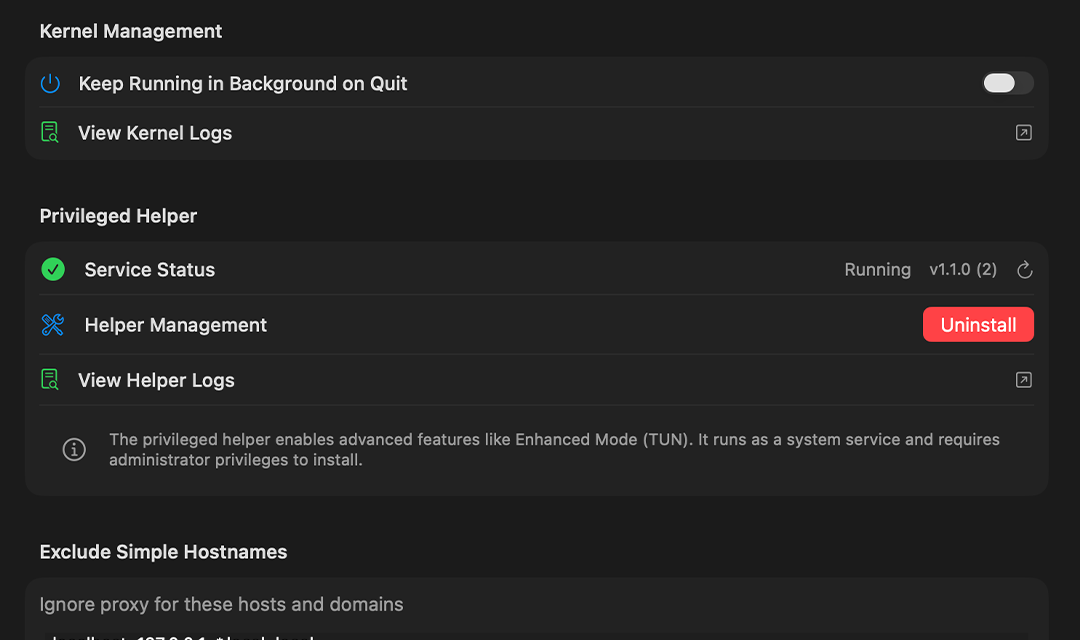Click the green log icon beside View Kernel Logs
The width and height of the screenshot is (1080, 640).
pos(50,131)
